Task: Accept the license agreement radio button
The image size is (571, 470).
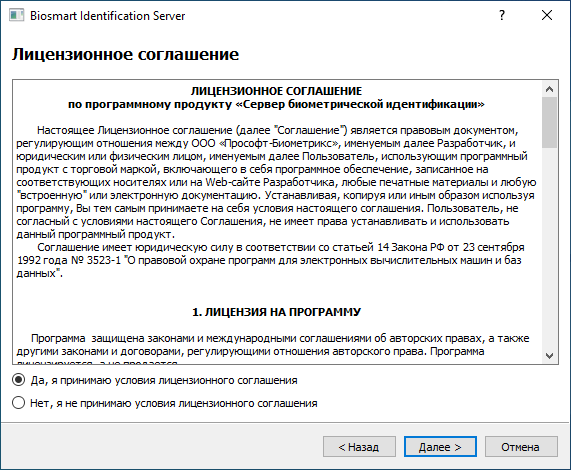Action: 19,380
